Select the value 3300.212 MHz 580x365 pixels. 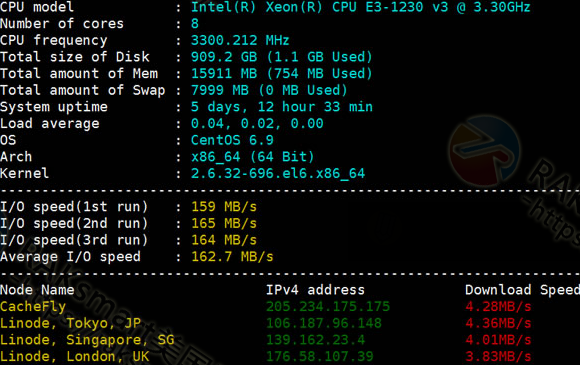(x=240, y=40)
